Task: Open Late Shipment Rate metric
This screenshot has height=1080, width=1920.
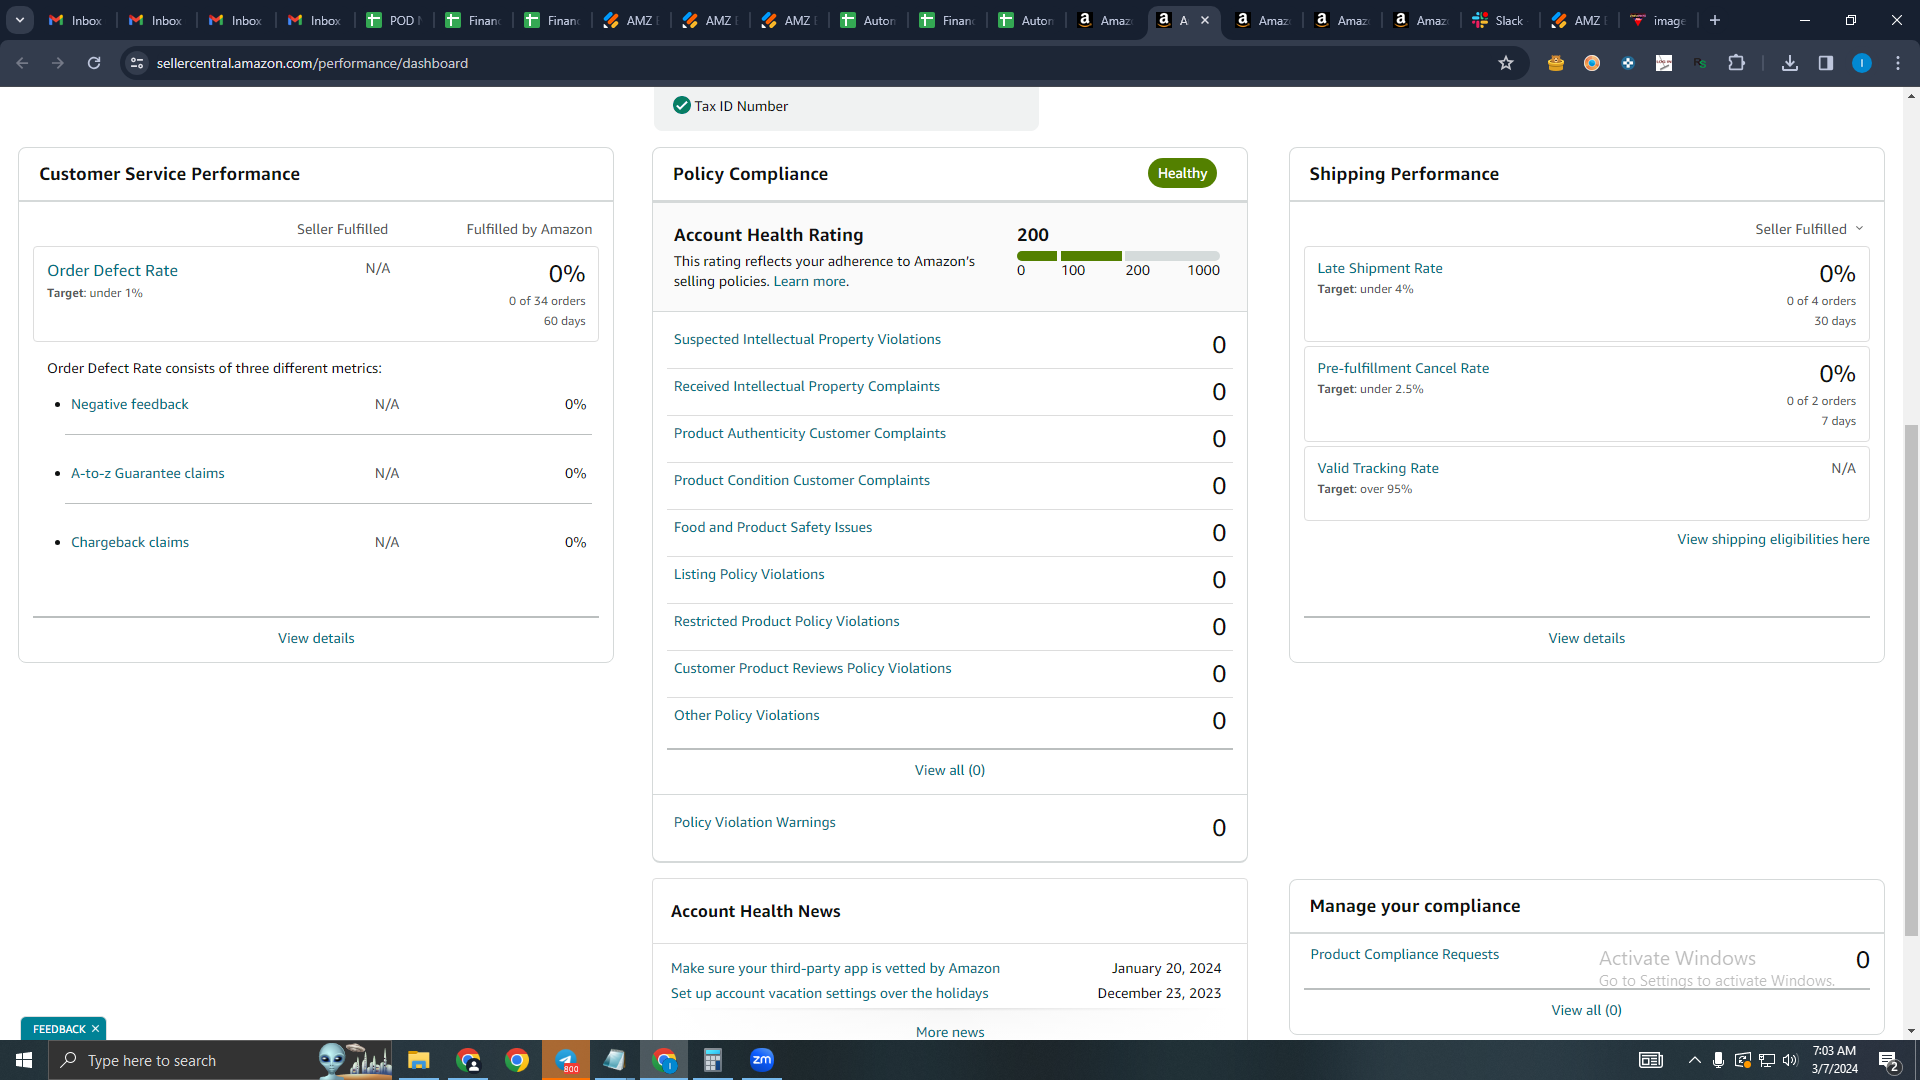Action: coord(1379,268)
